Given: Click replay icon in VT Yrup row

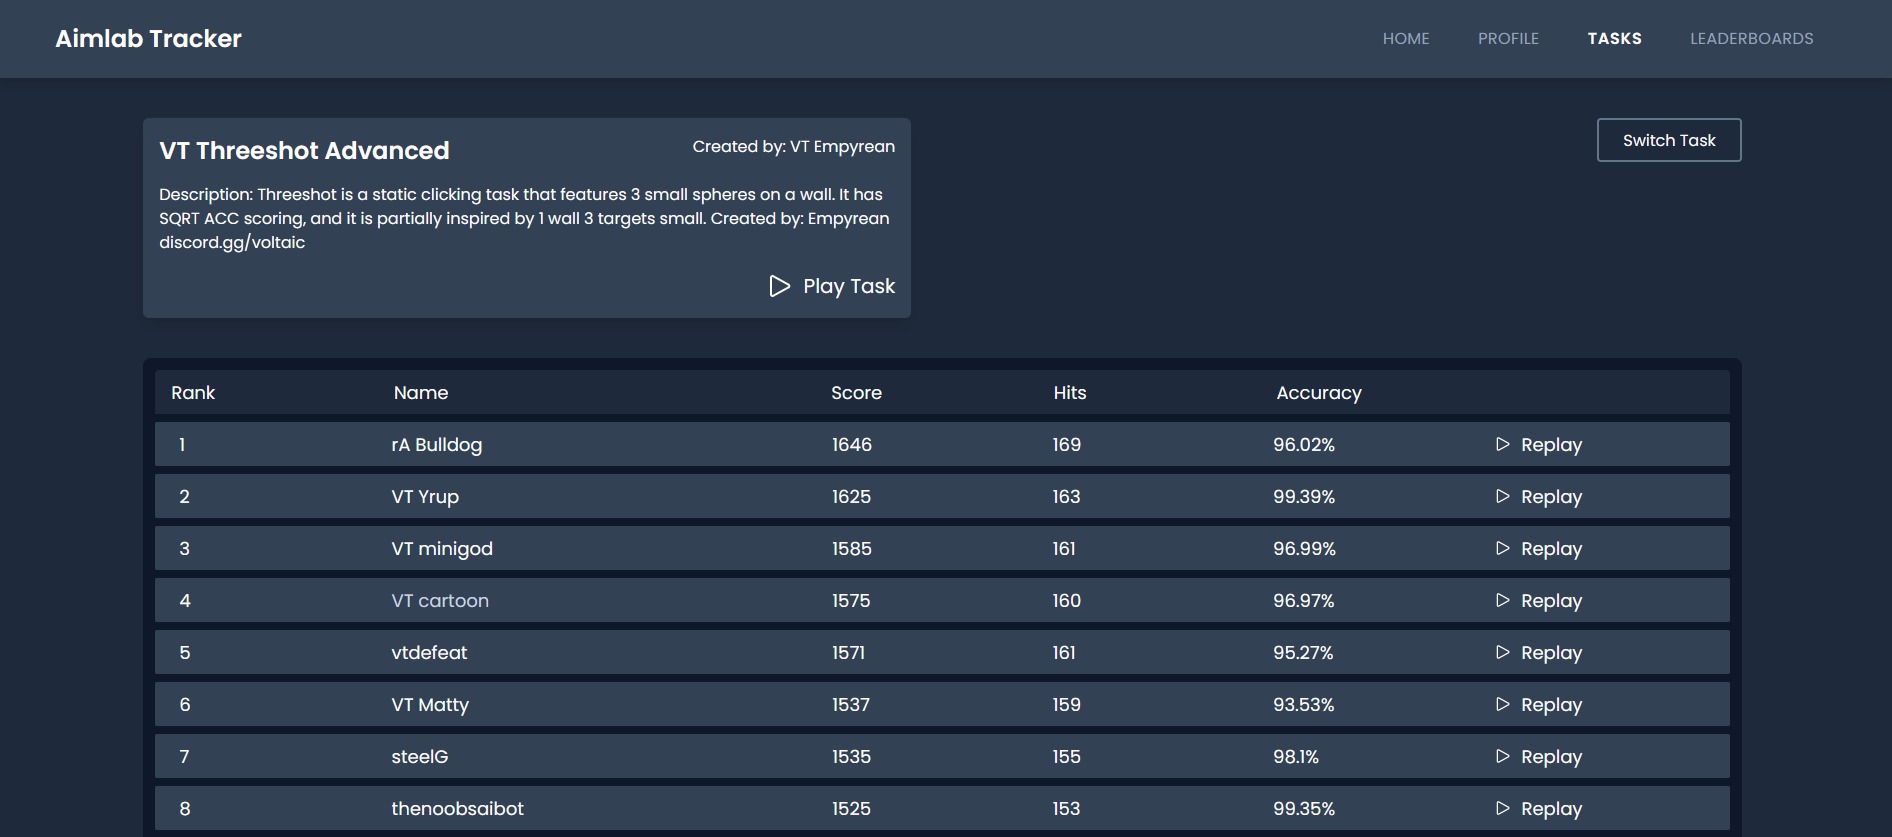Looking at the screenshot, I should (x=1502, y=496).
